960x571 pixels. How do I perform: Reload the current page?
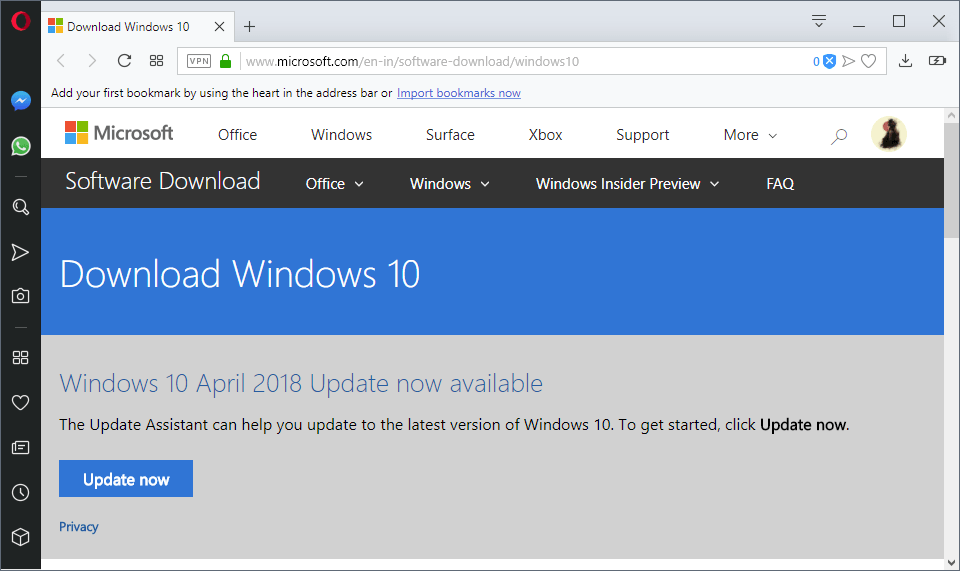124,61
